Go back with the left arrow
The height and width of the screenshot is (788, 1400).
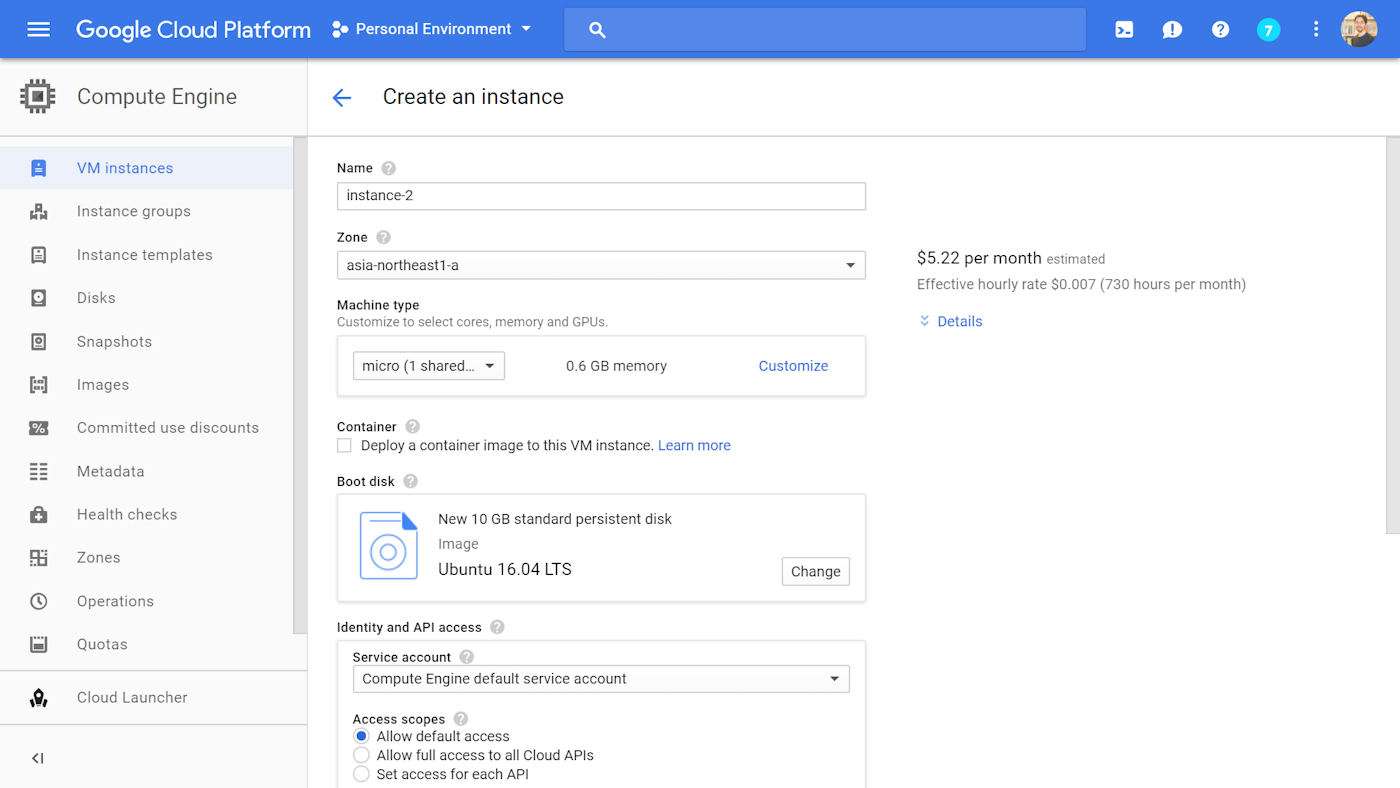tap(342, 97)
